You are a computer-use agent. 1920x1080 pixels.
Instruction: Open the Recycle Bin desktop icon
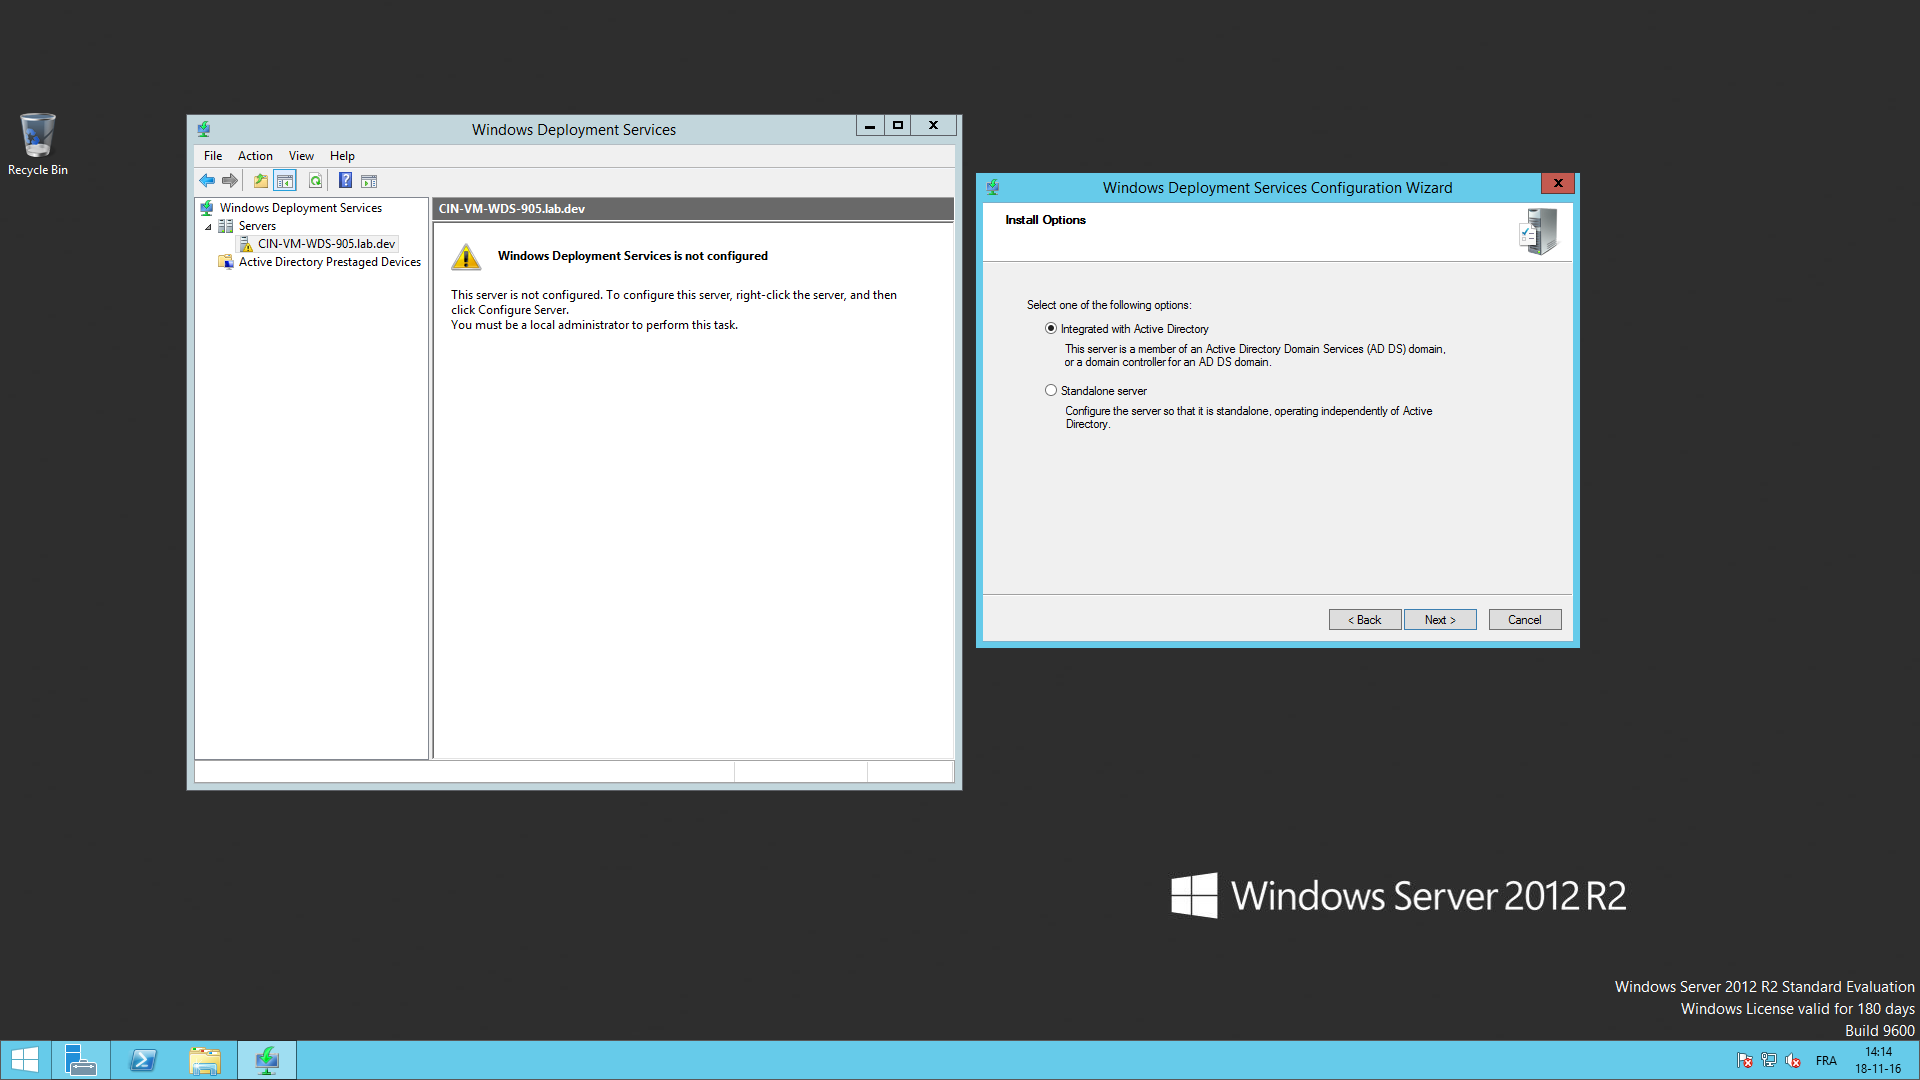point(37,144)
